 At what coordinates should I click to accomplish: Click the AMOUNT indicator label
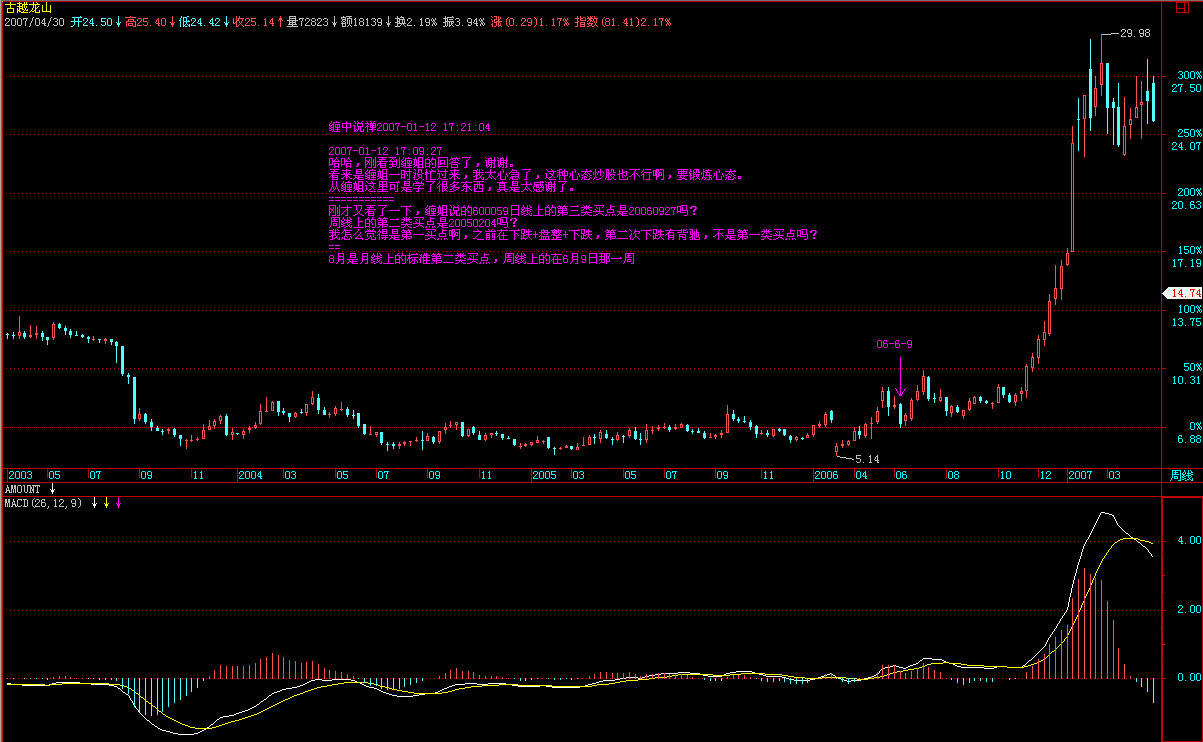click(23, 489)
